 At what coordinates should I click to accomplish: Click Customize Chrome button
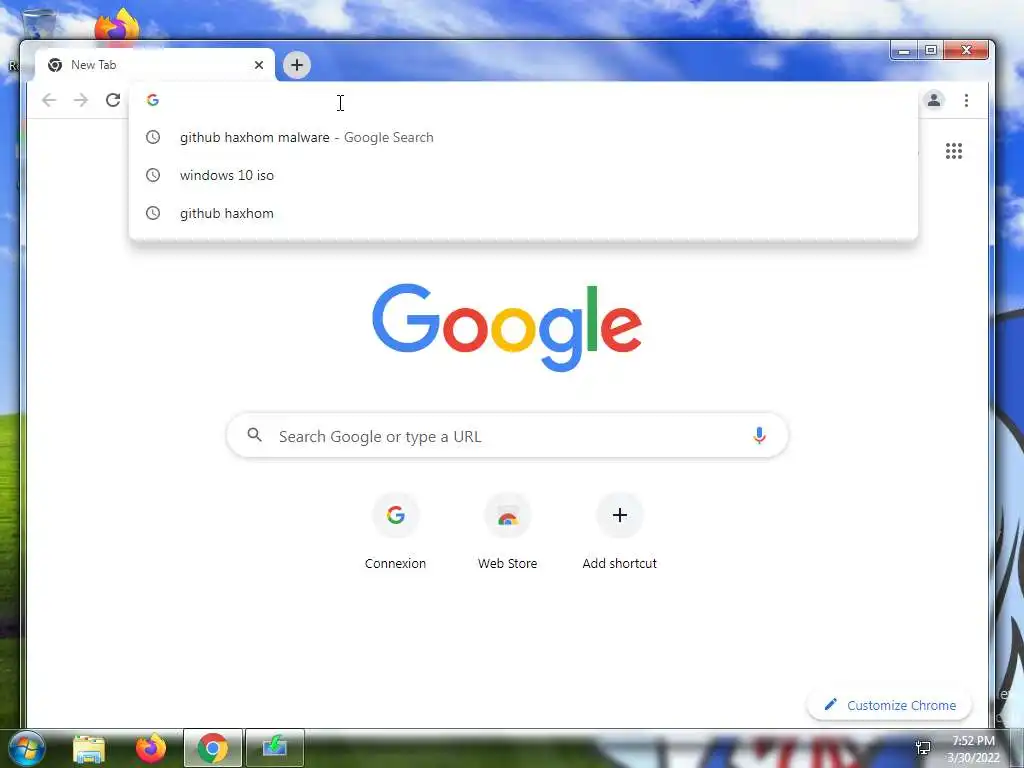click(x=889, y=705)
